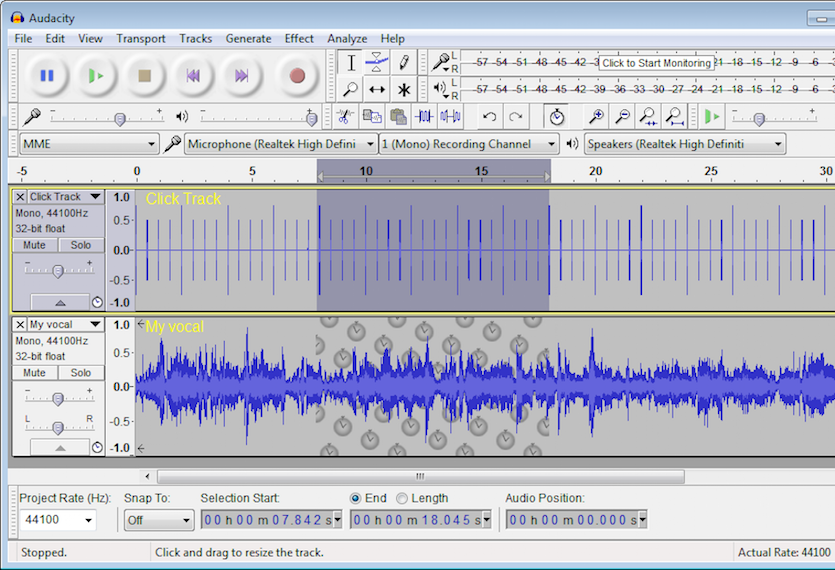The height and width of the screenshot is (570, 835).
Task: Open the Snap To dropdown
Action: click(158, 520)
